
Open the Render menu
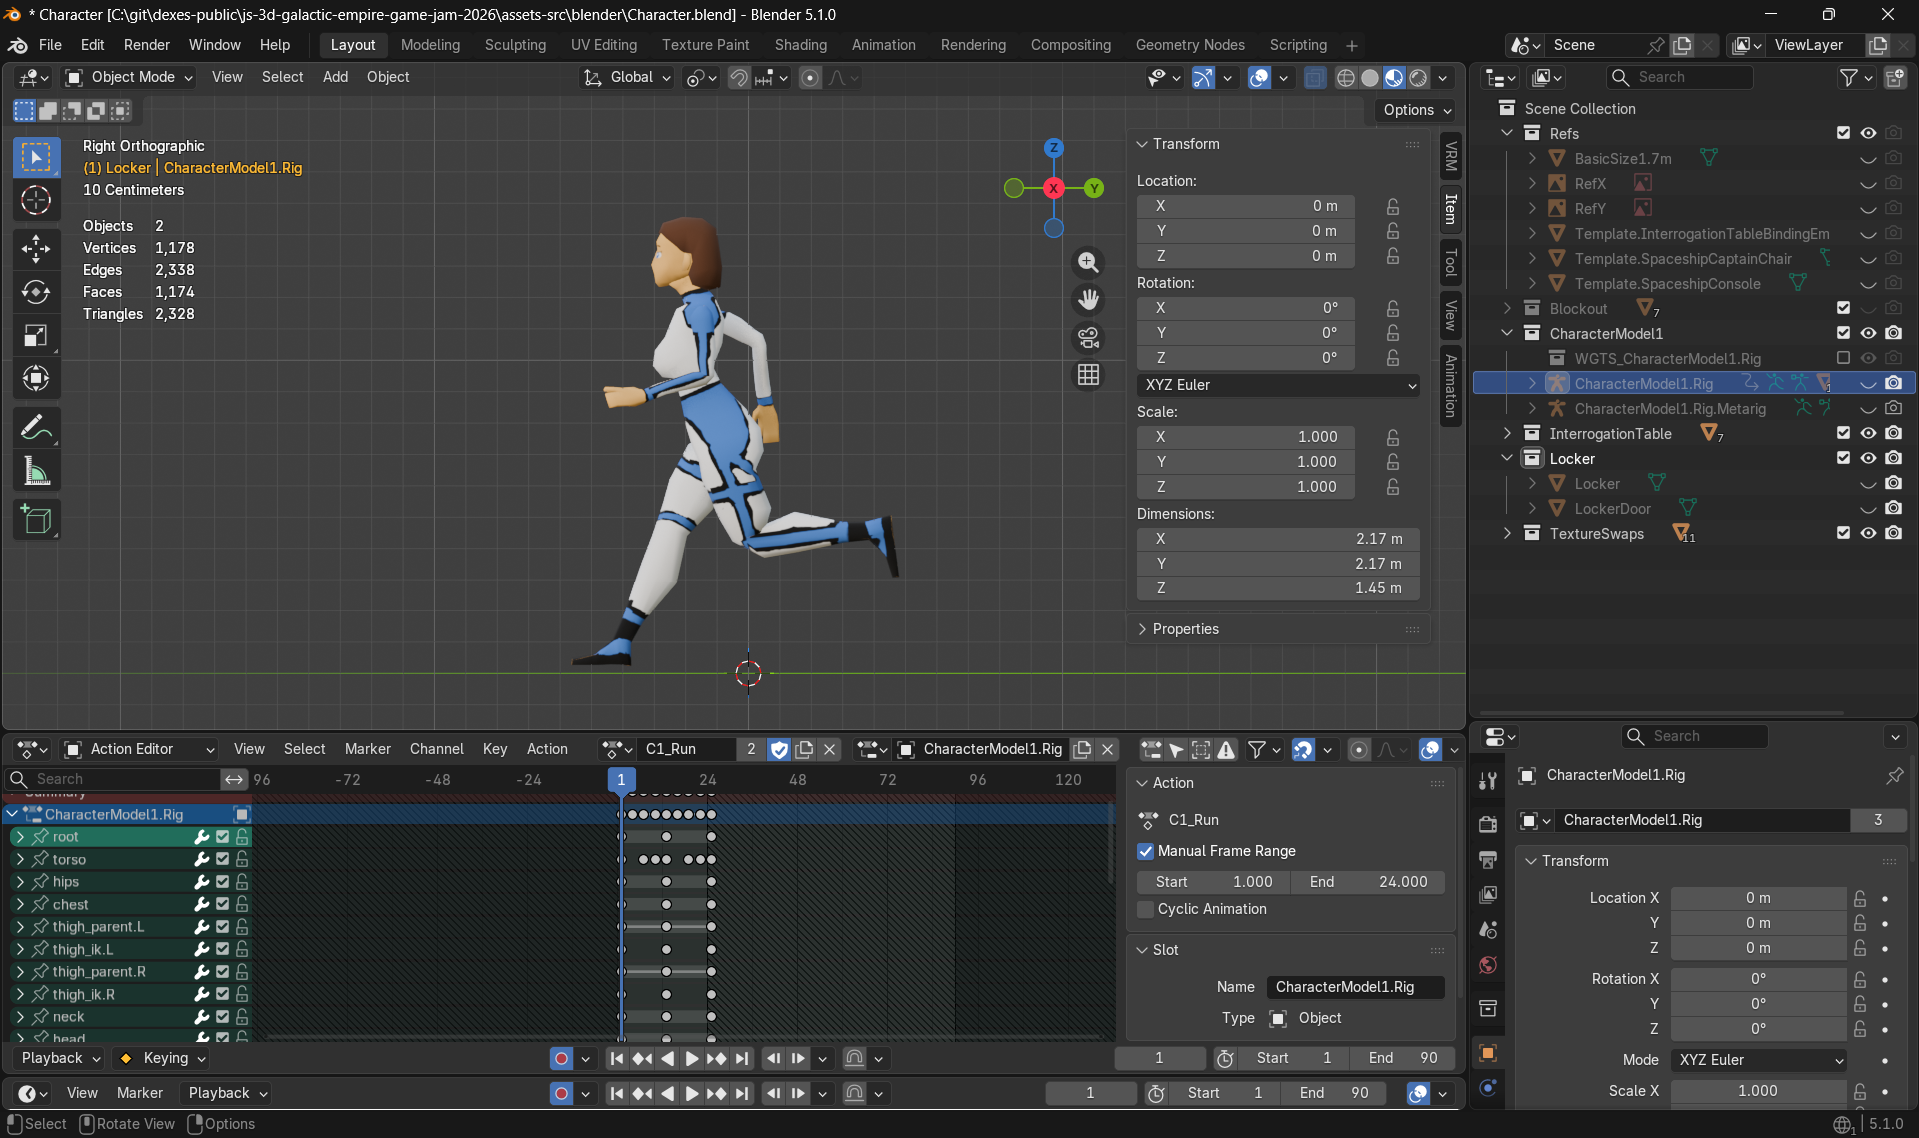(146, 45)
